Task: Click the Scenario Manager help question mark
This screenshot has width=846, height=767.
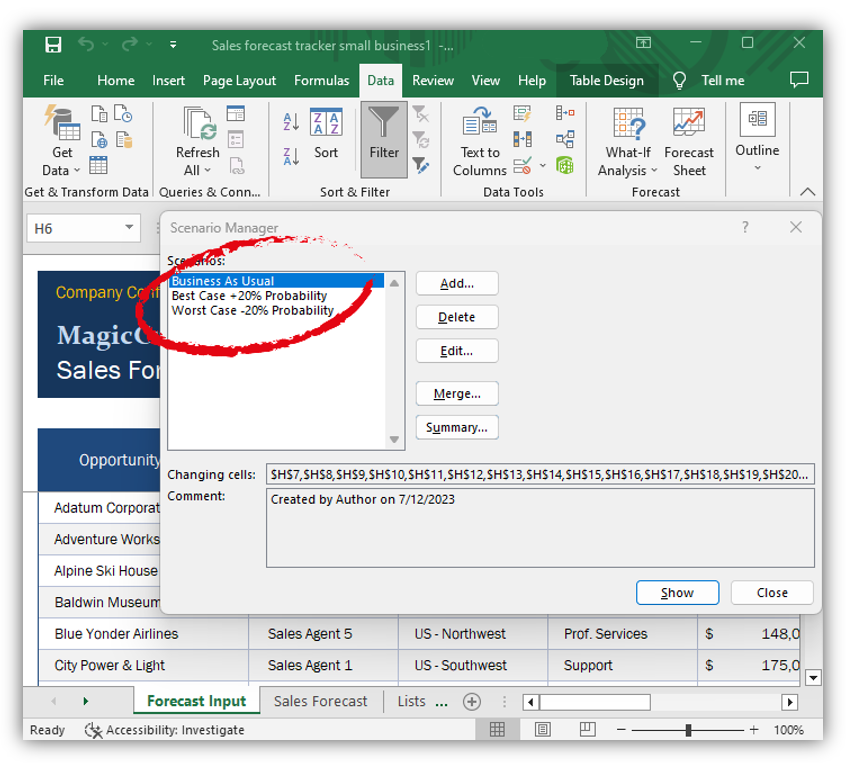Action: (x=745, y=227)
